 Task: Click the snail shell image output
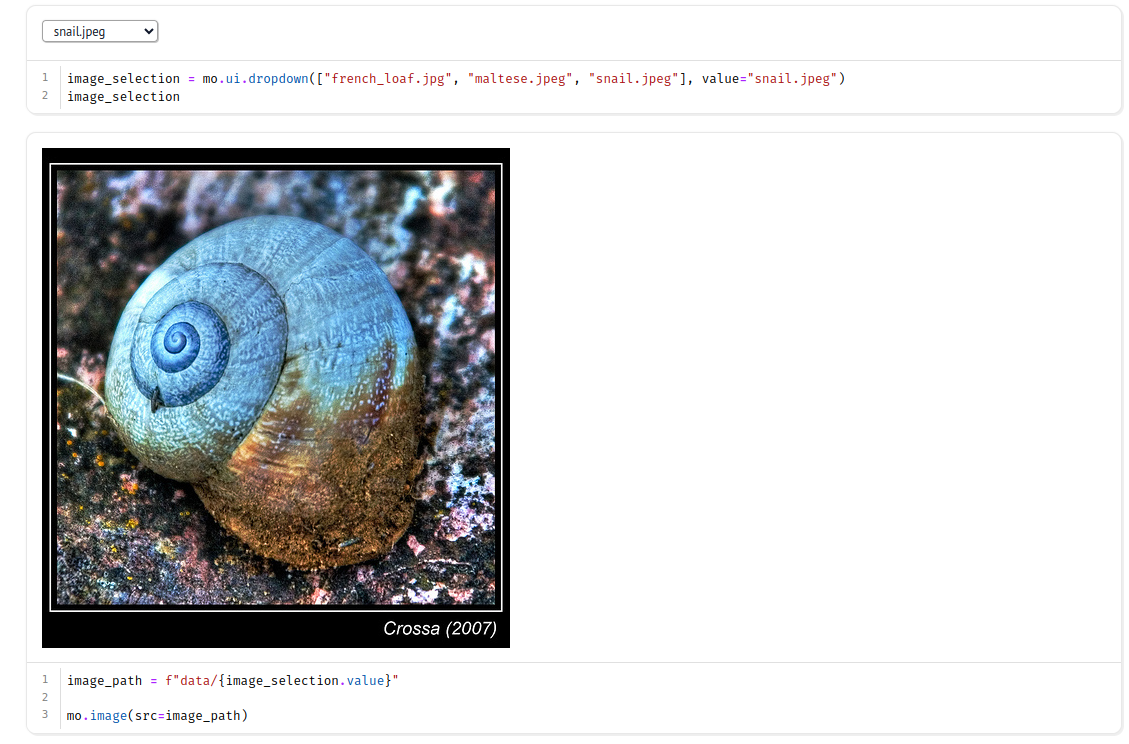tap(276, 398)
